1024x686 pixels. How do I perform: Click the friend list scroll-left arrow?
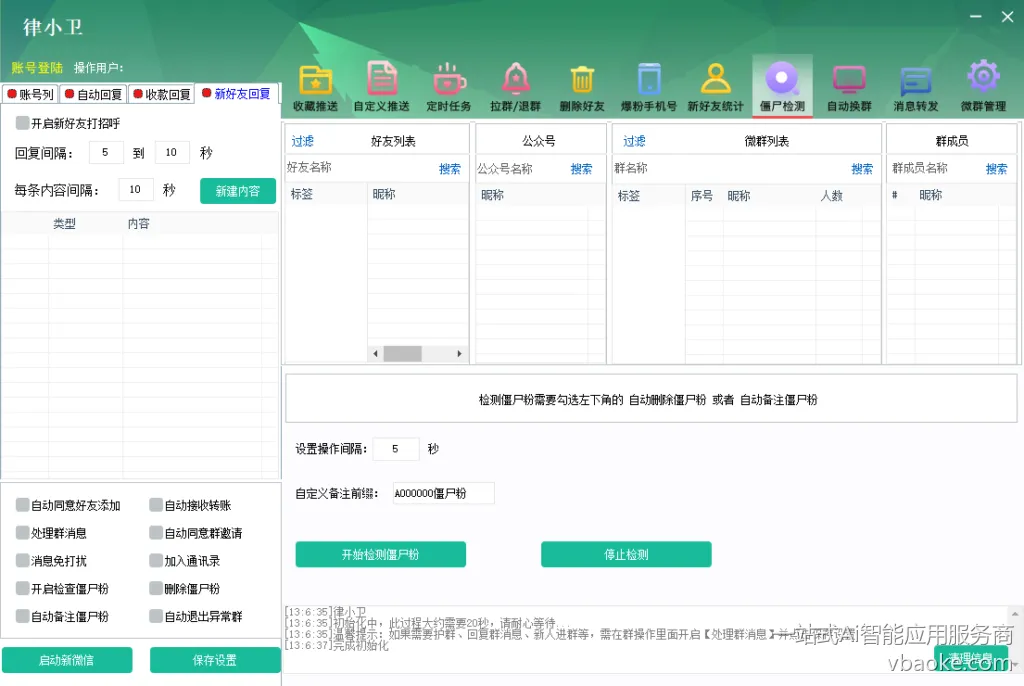pyautogui.click(x=375, y=353)
